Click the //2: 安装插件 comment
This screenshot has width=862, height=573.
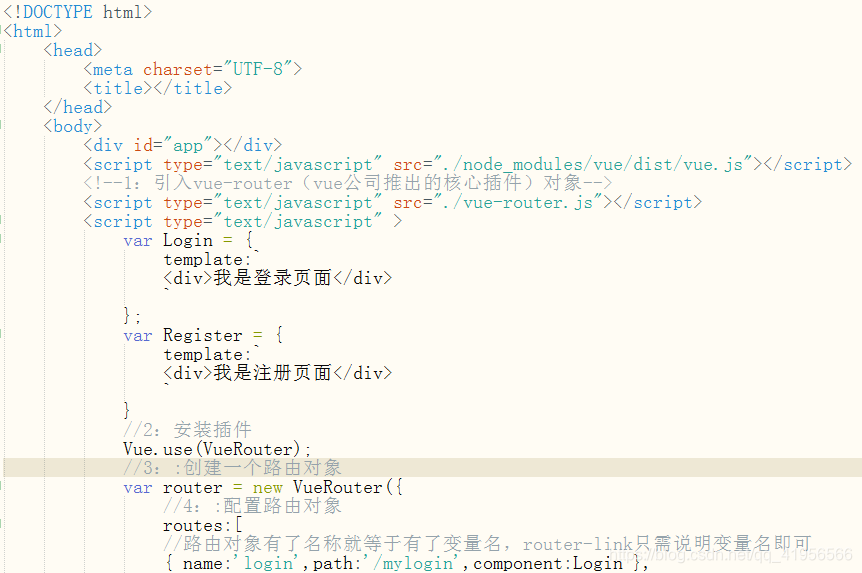point(187,429)
